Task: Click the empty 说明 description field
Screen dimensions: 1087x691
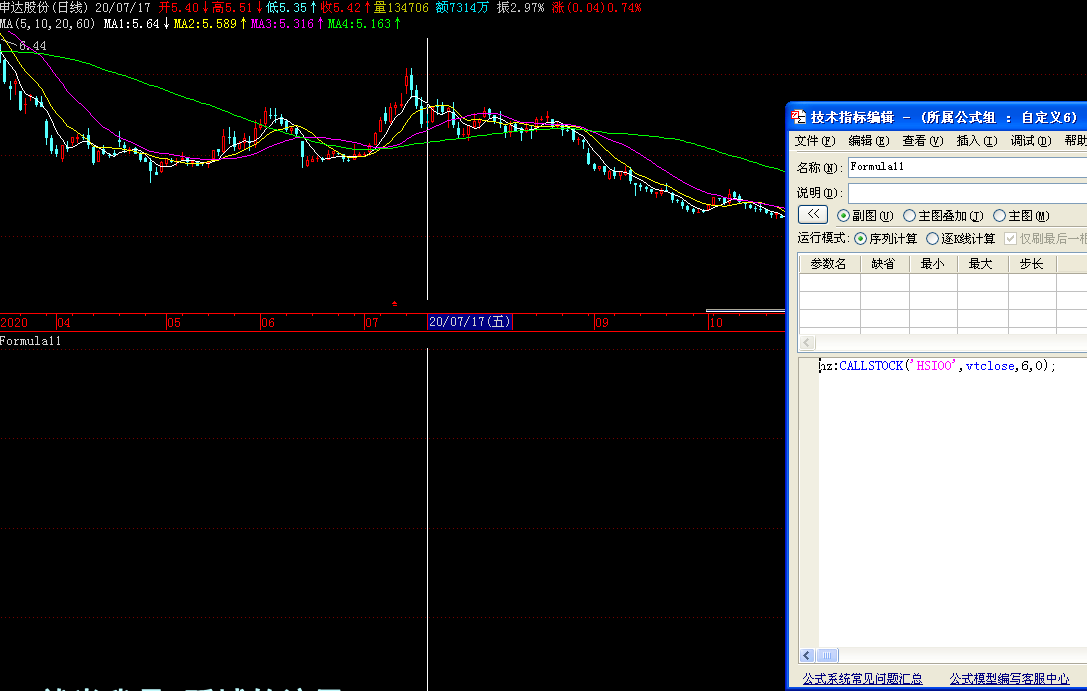Action: pyautogui.click(x=968, y=193)
